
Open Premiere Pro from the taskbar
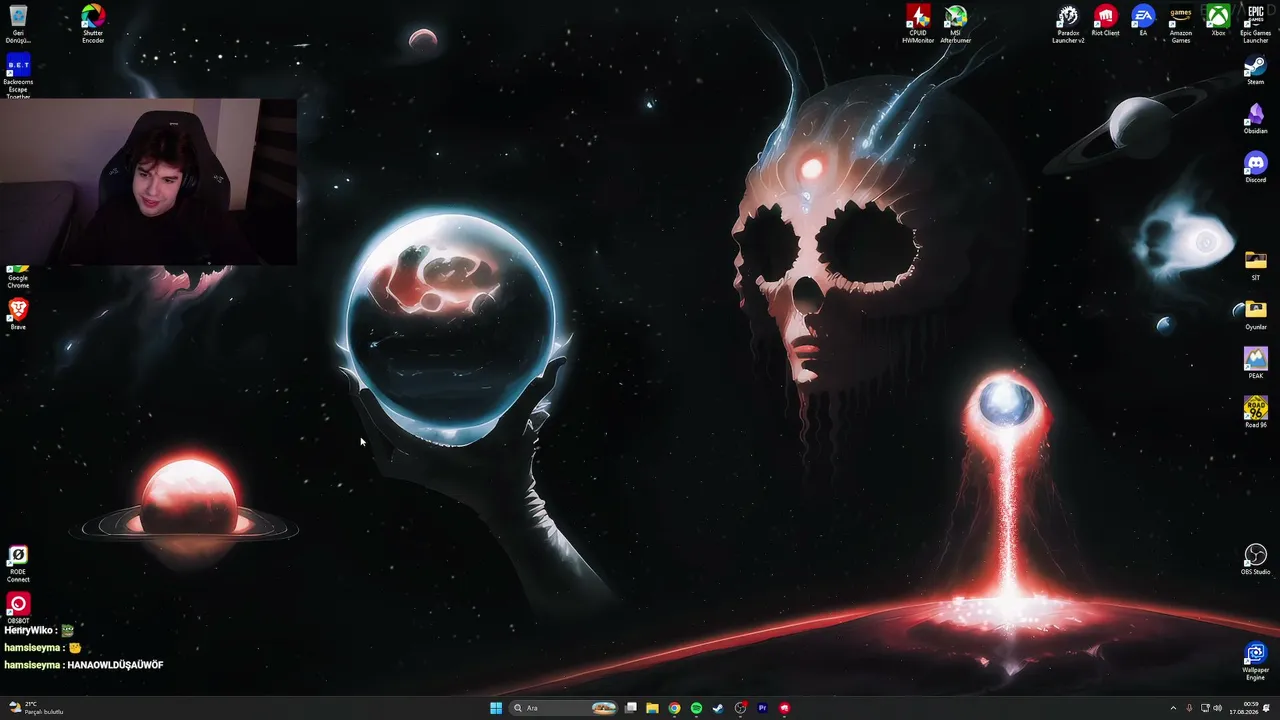(x=762, y=708)
